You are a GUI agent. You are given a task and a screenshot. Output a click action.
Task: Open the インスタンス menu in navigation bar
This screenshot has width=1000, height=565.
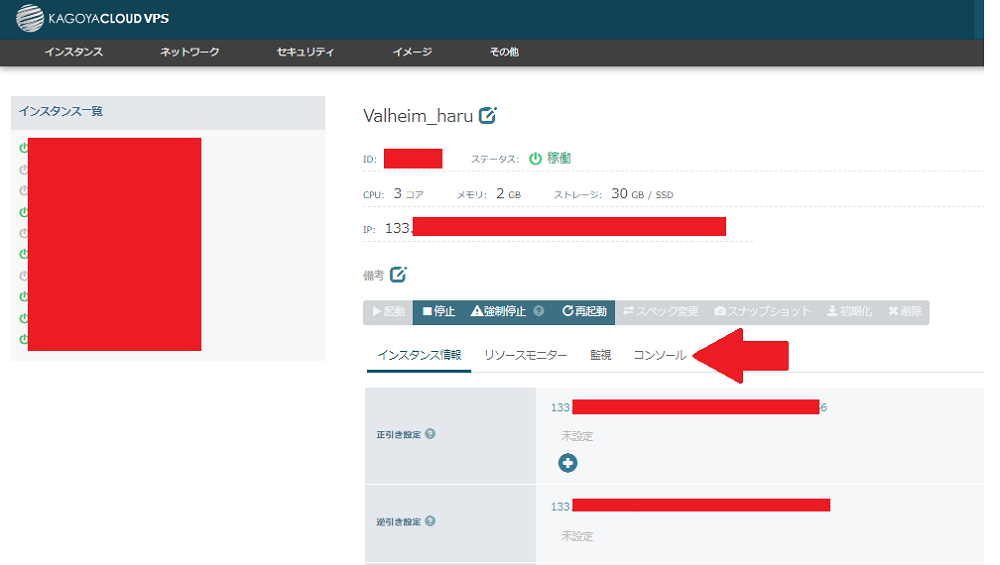pos(73,52)
